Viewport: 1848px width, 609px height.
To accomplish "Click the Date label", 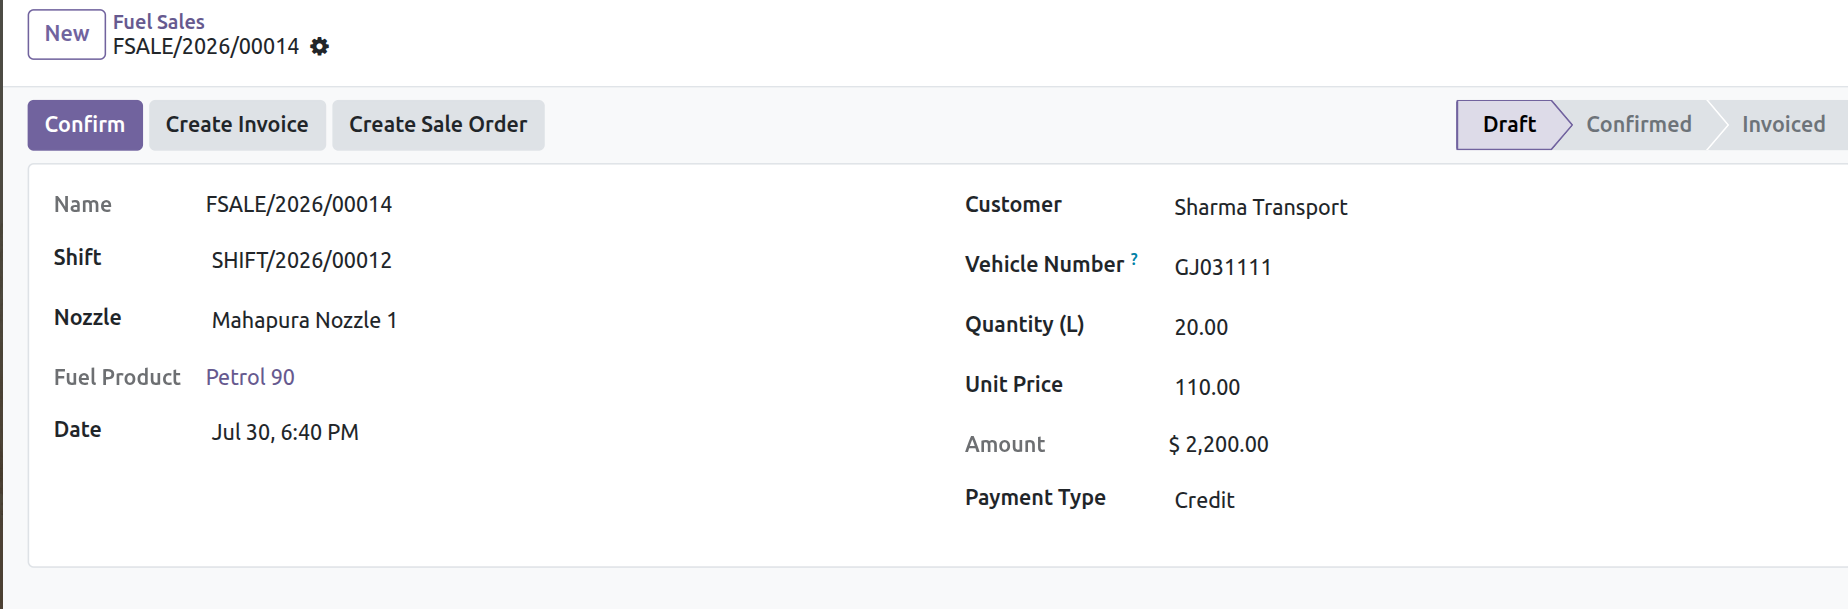I will coord(77,429).
